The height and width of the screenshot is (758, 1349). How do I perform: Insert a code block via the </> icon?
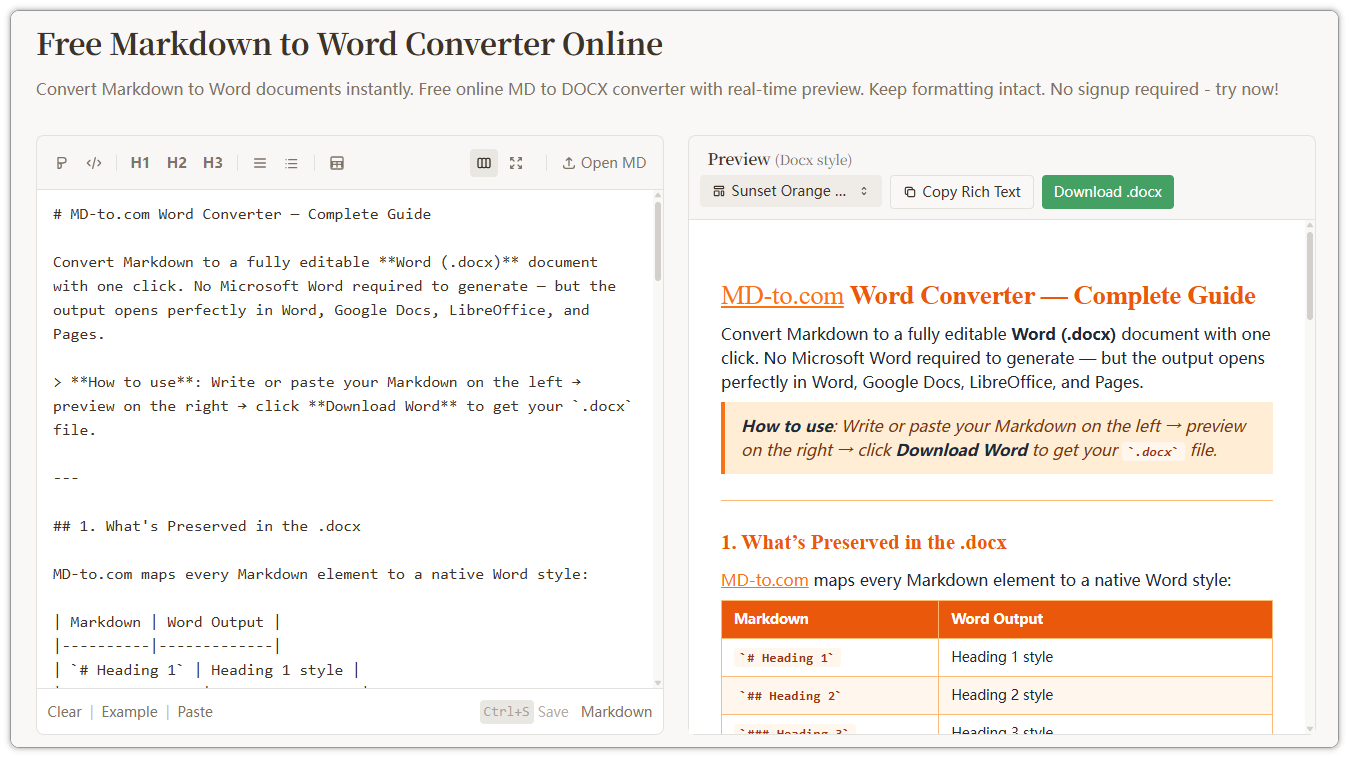(93, 162)
